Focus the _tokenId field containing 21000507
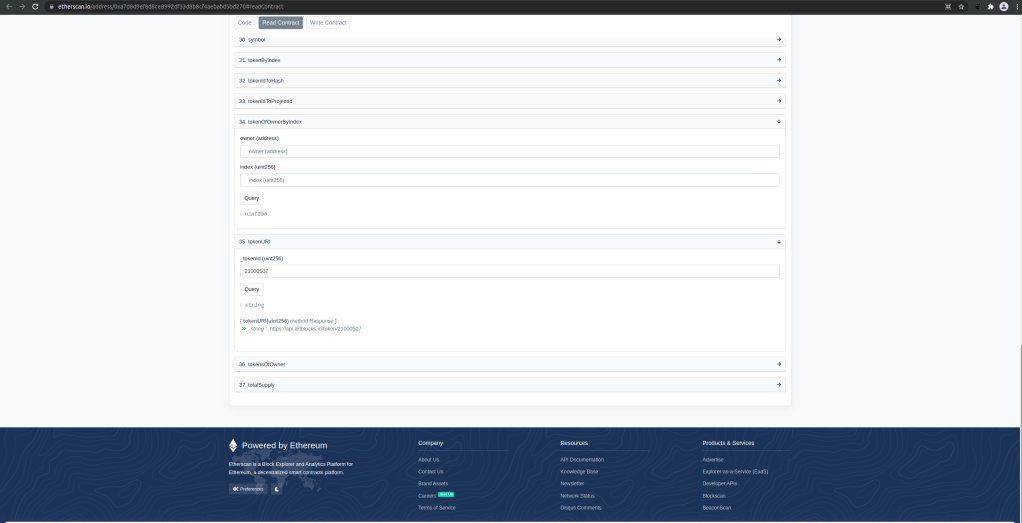The image size is (1022, 523). [509, 271]
